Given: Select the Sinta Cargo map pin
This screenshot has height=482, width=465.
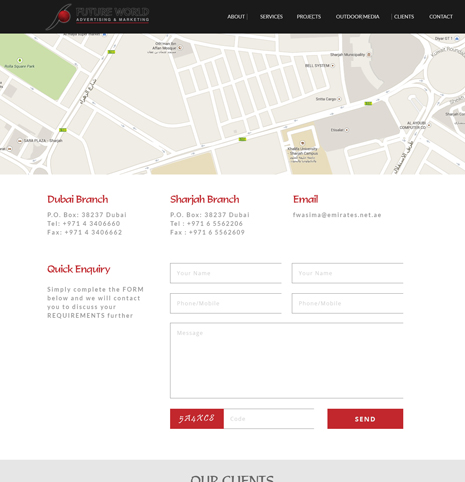Looking at the screenshot, I should click(x=339, y=99).
